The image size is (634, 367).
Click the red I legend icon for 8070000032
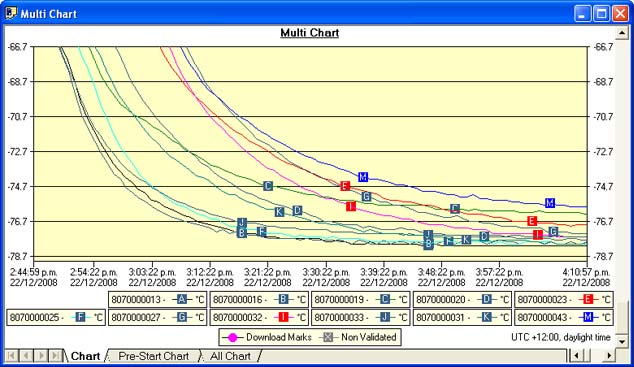point(283,317)
